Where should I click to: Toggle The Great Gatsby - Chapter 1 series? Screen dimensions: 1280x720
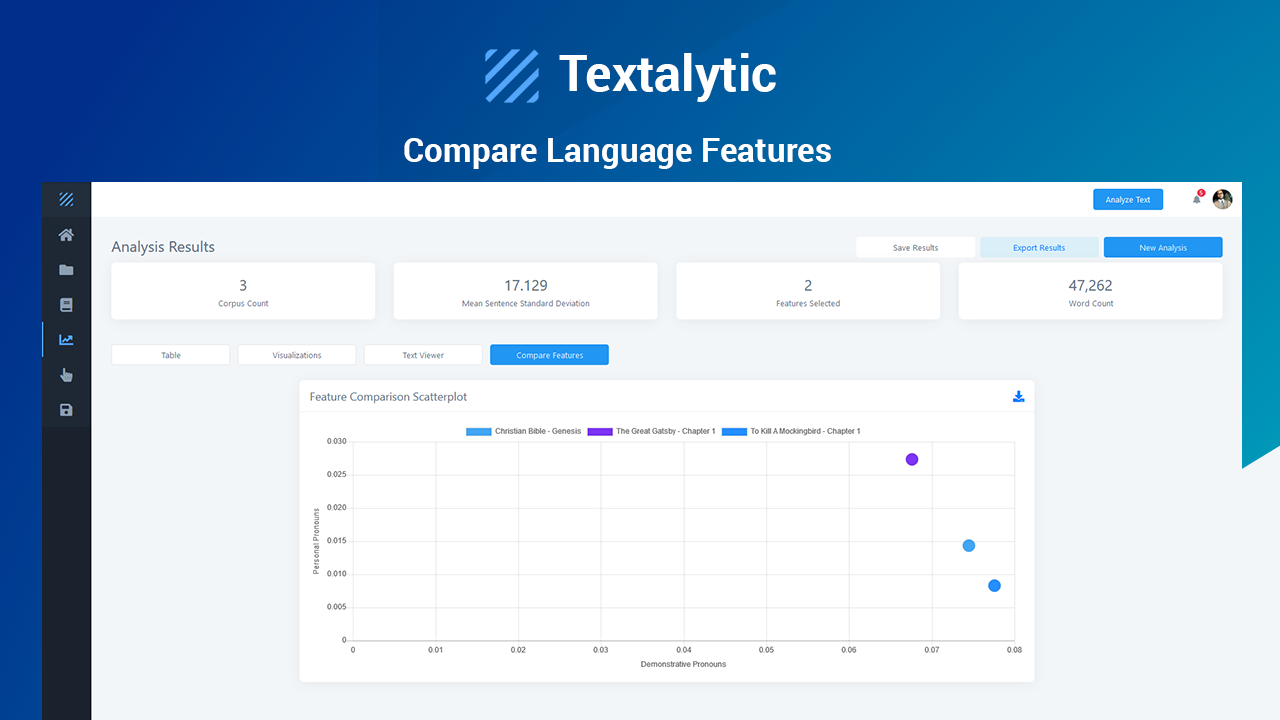pos(655,431)
